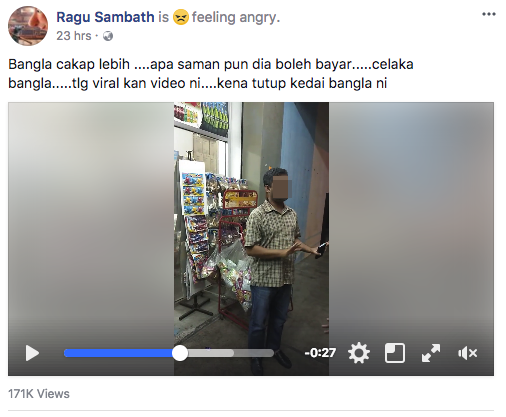
Task: Click the "feeling angry" status text
Action: pos(235,17)
